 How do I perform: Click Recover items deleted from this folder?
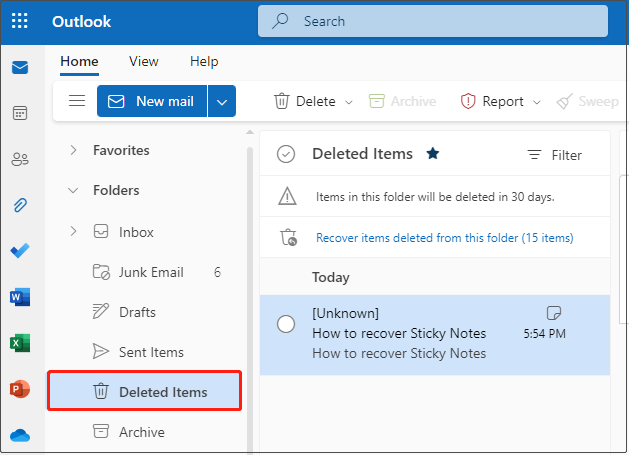click(x=444, y=238)
